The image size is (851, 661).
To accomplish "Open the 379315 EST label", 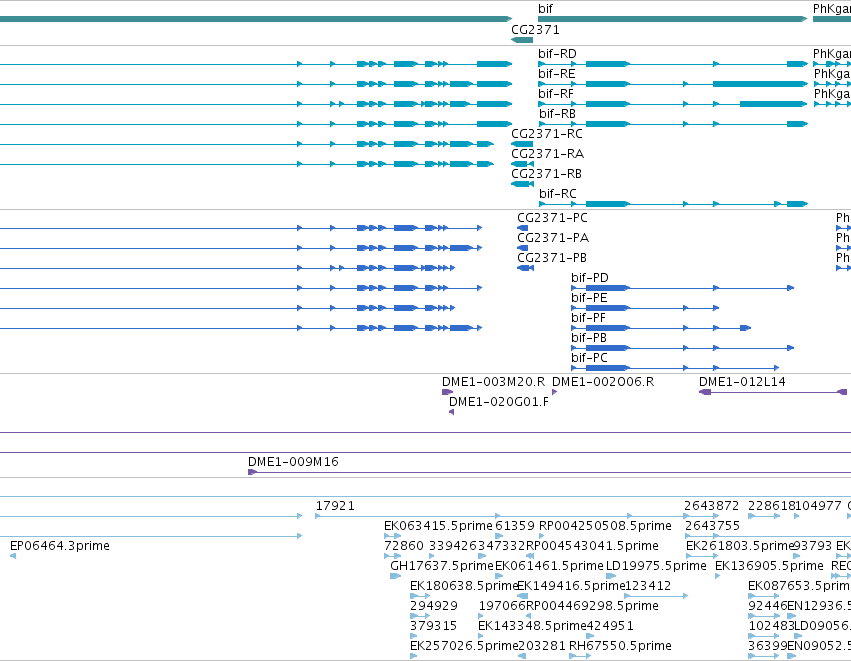I will click(x=433, y=626).
